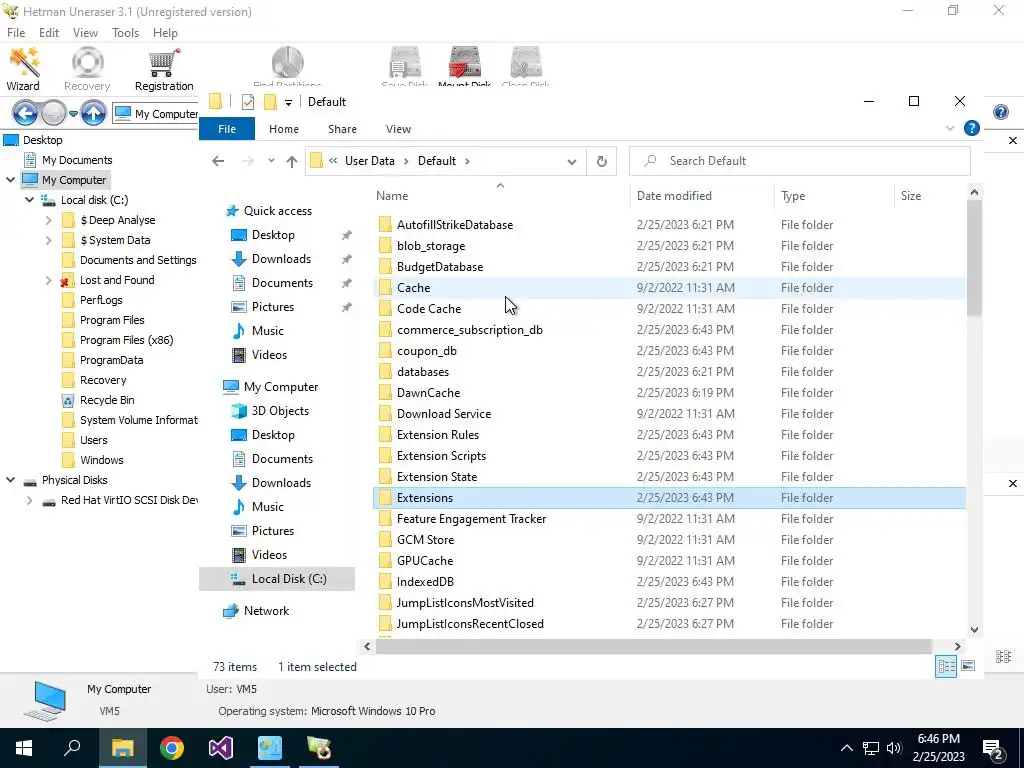This screenshot has height=768, width=1024.
Task: Go back with Hetman blue back arrow
Action: pos(25,114)
